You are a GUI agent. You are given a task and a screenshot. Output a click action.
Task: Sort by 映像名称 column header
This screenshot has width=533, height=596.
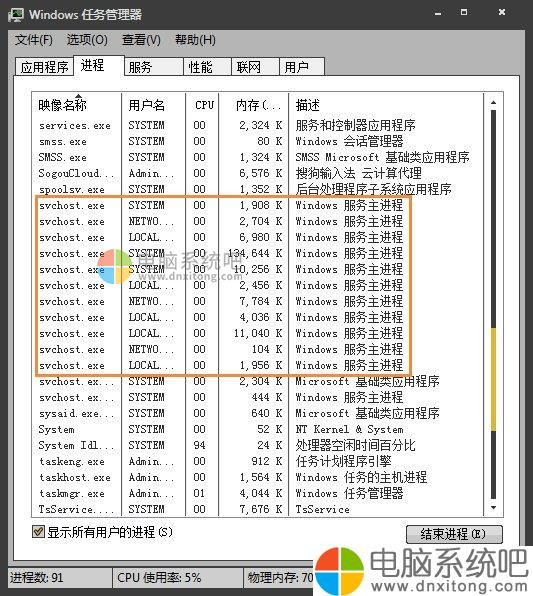pyautogui.click(x=76, y=105)
